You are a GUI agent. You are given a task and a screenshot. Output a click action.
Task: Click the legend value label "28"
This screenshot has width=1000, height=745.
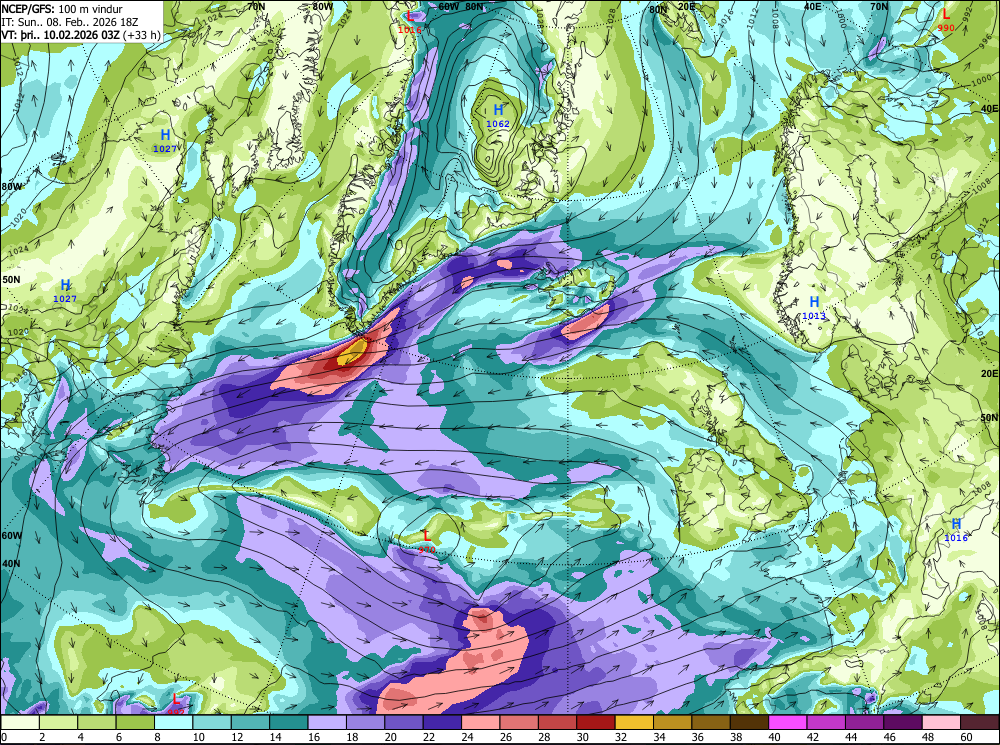[544, 737]
